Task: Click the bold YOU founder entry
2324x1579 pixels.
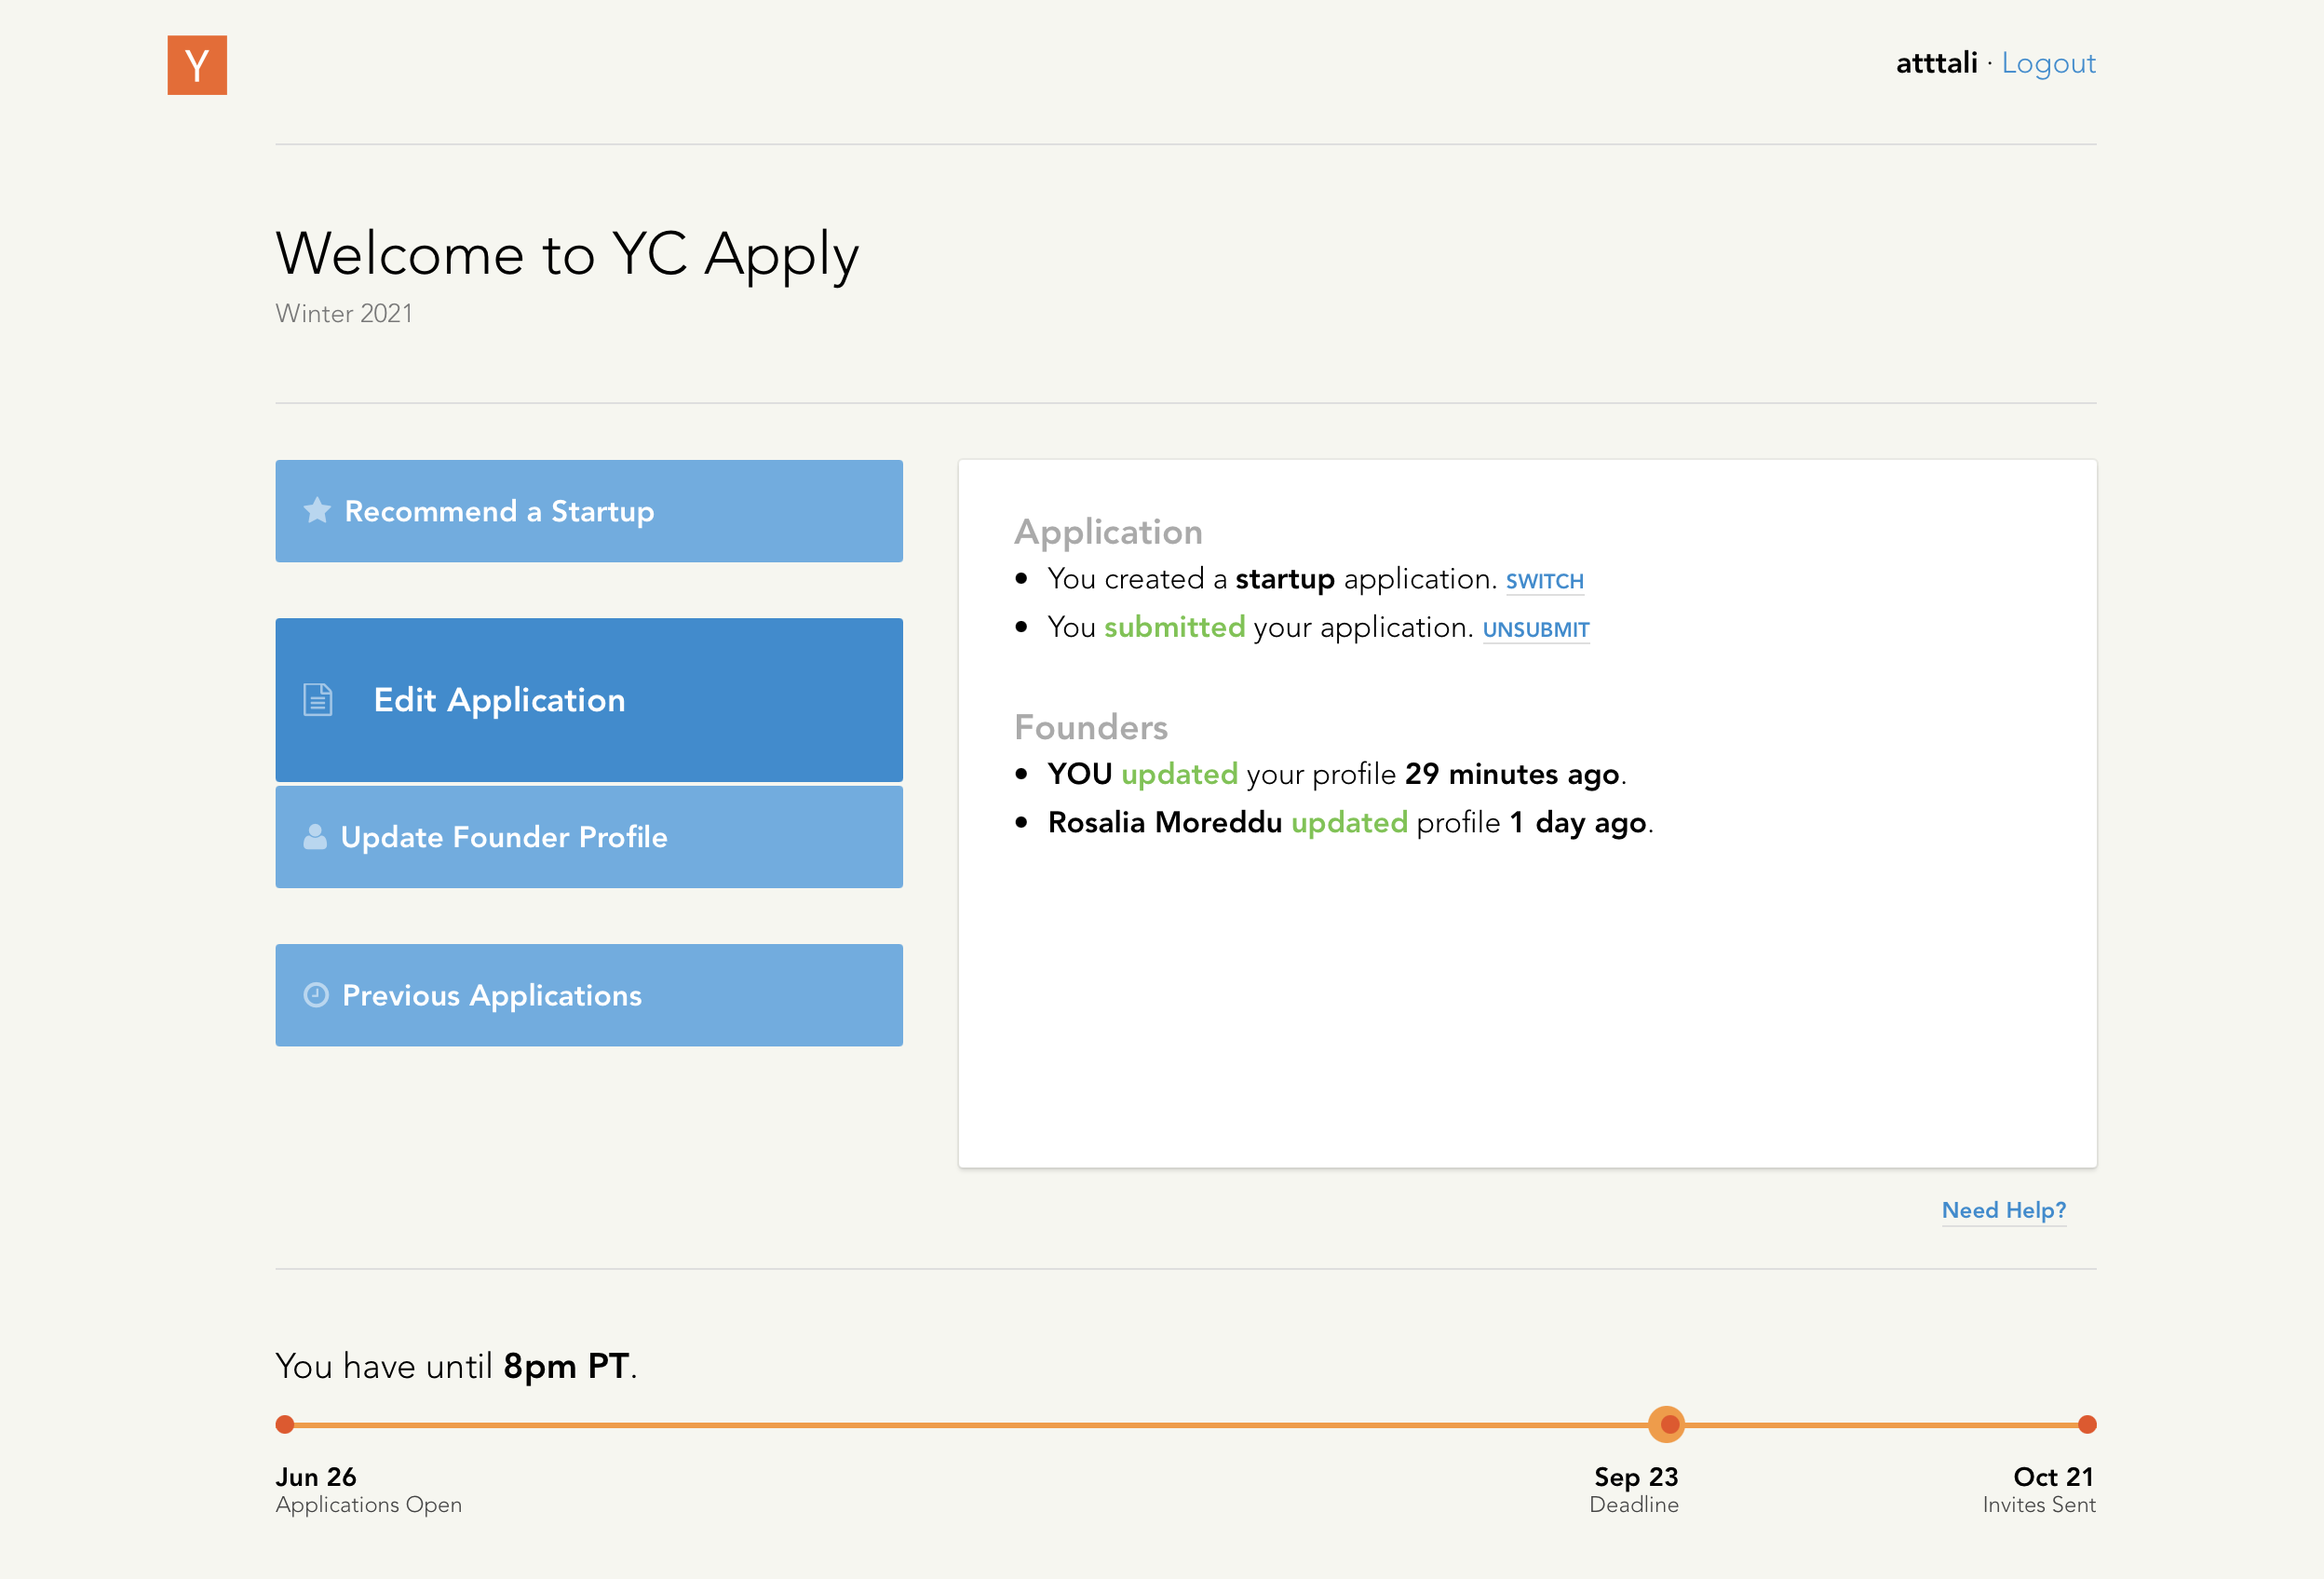Action: [1080, 774]
